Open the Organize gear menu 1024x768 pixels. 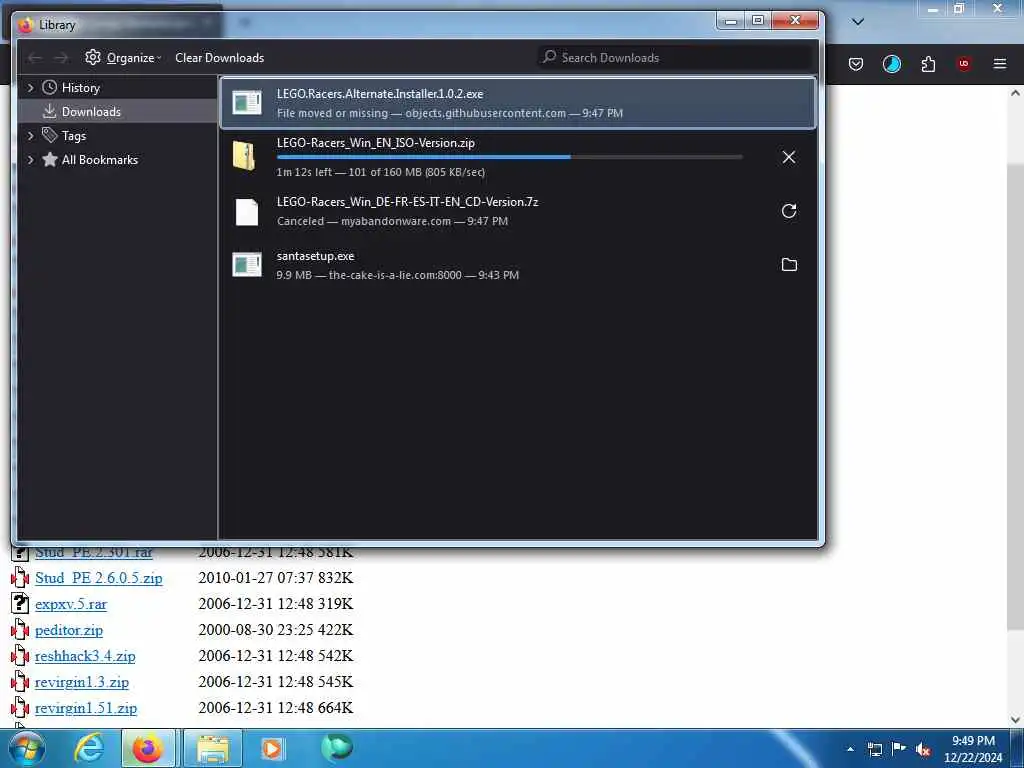click(x=122, y=57)
